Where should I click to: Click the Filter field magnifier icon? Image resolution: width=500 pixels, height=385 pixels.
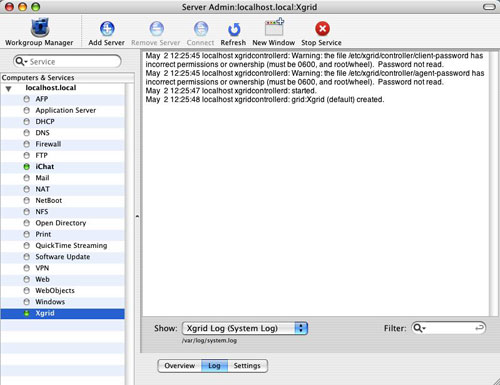pyautogui.click(x=419, y=328)
